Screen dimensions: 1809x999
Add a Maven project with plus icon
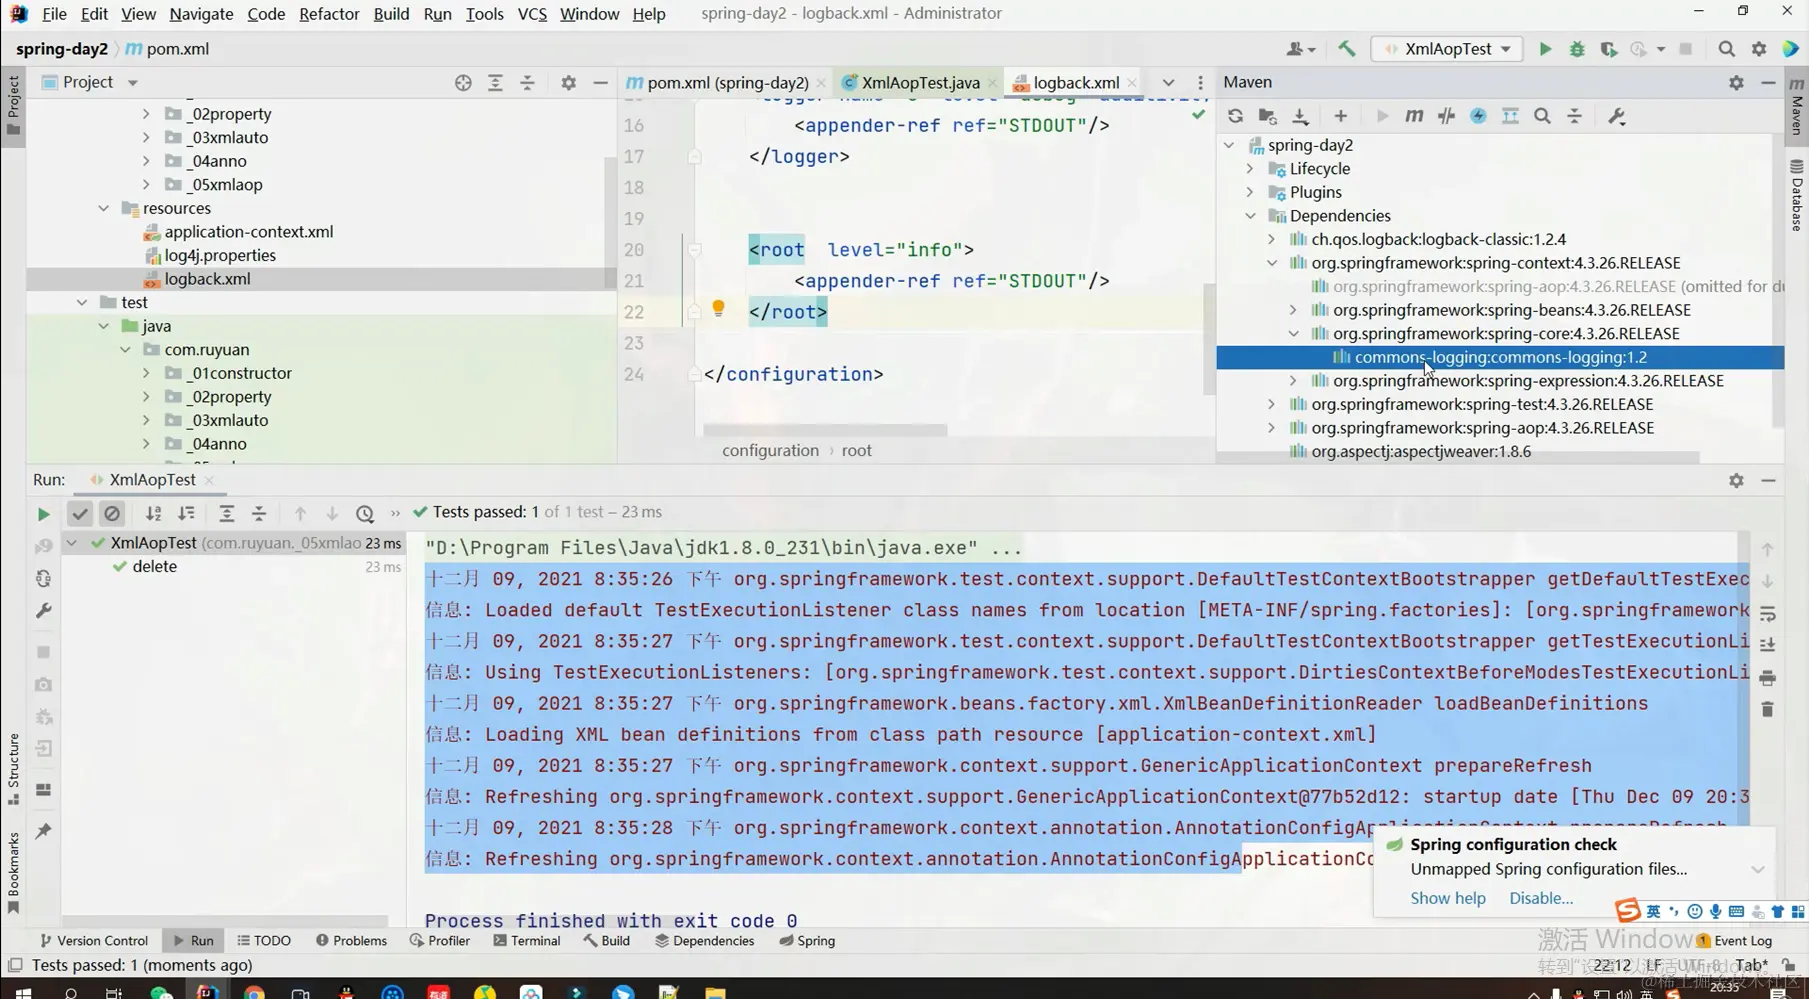[x=1341, y=116]
